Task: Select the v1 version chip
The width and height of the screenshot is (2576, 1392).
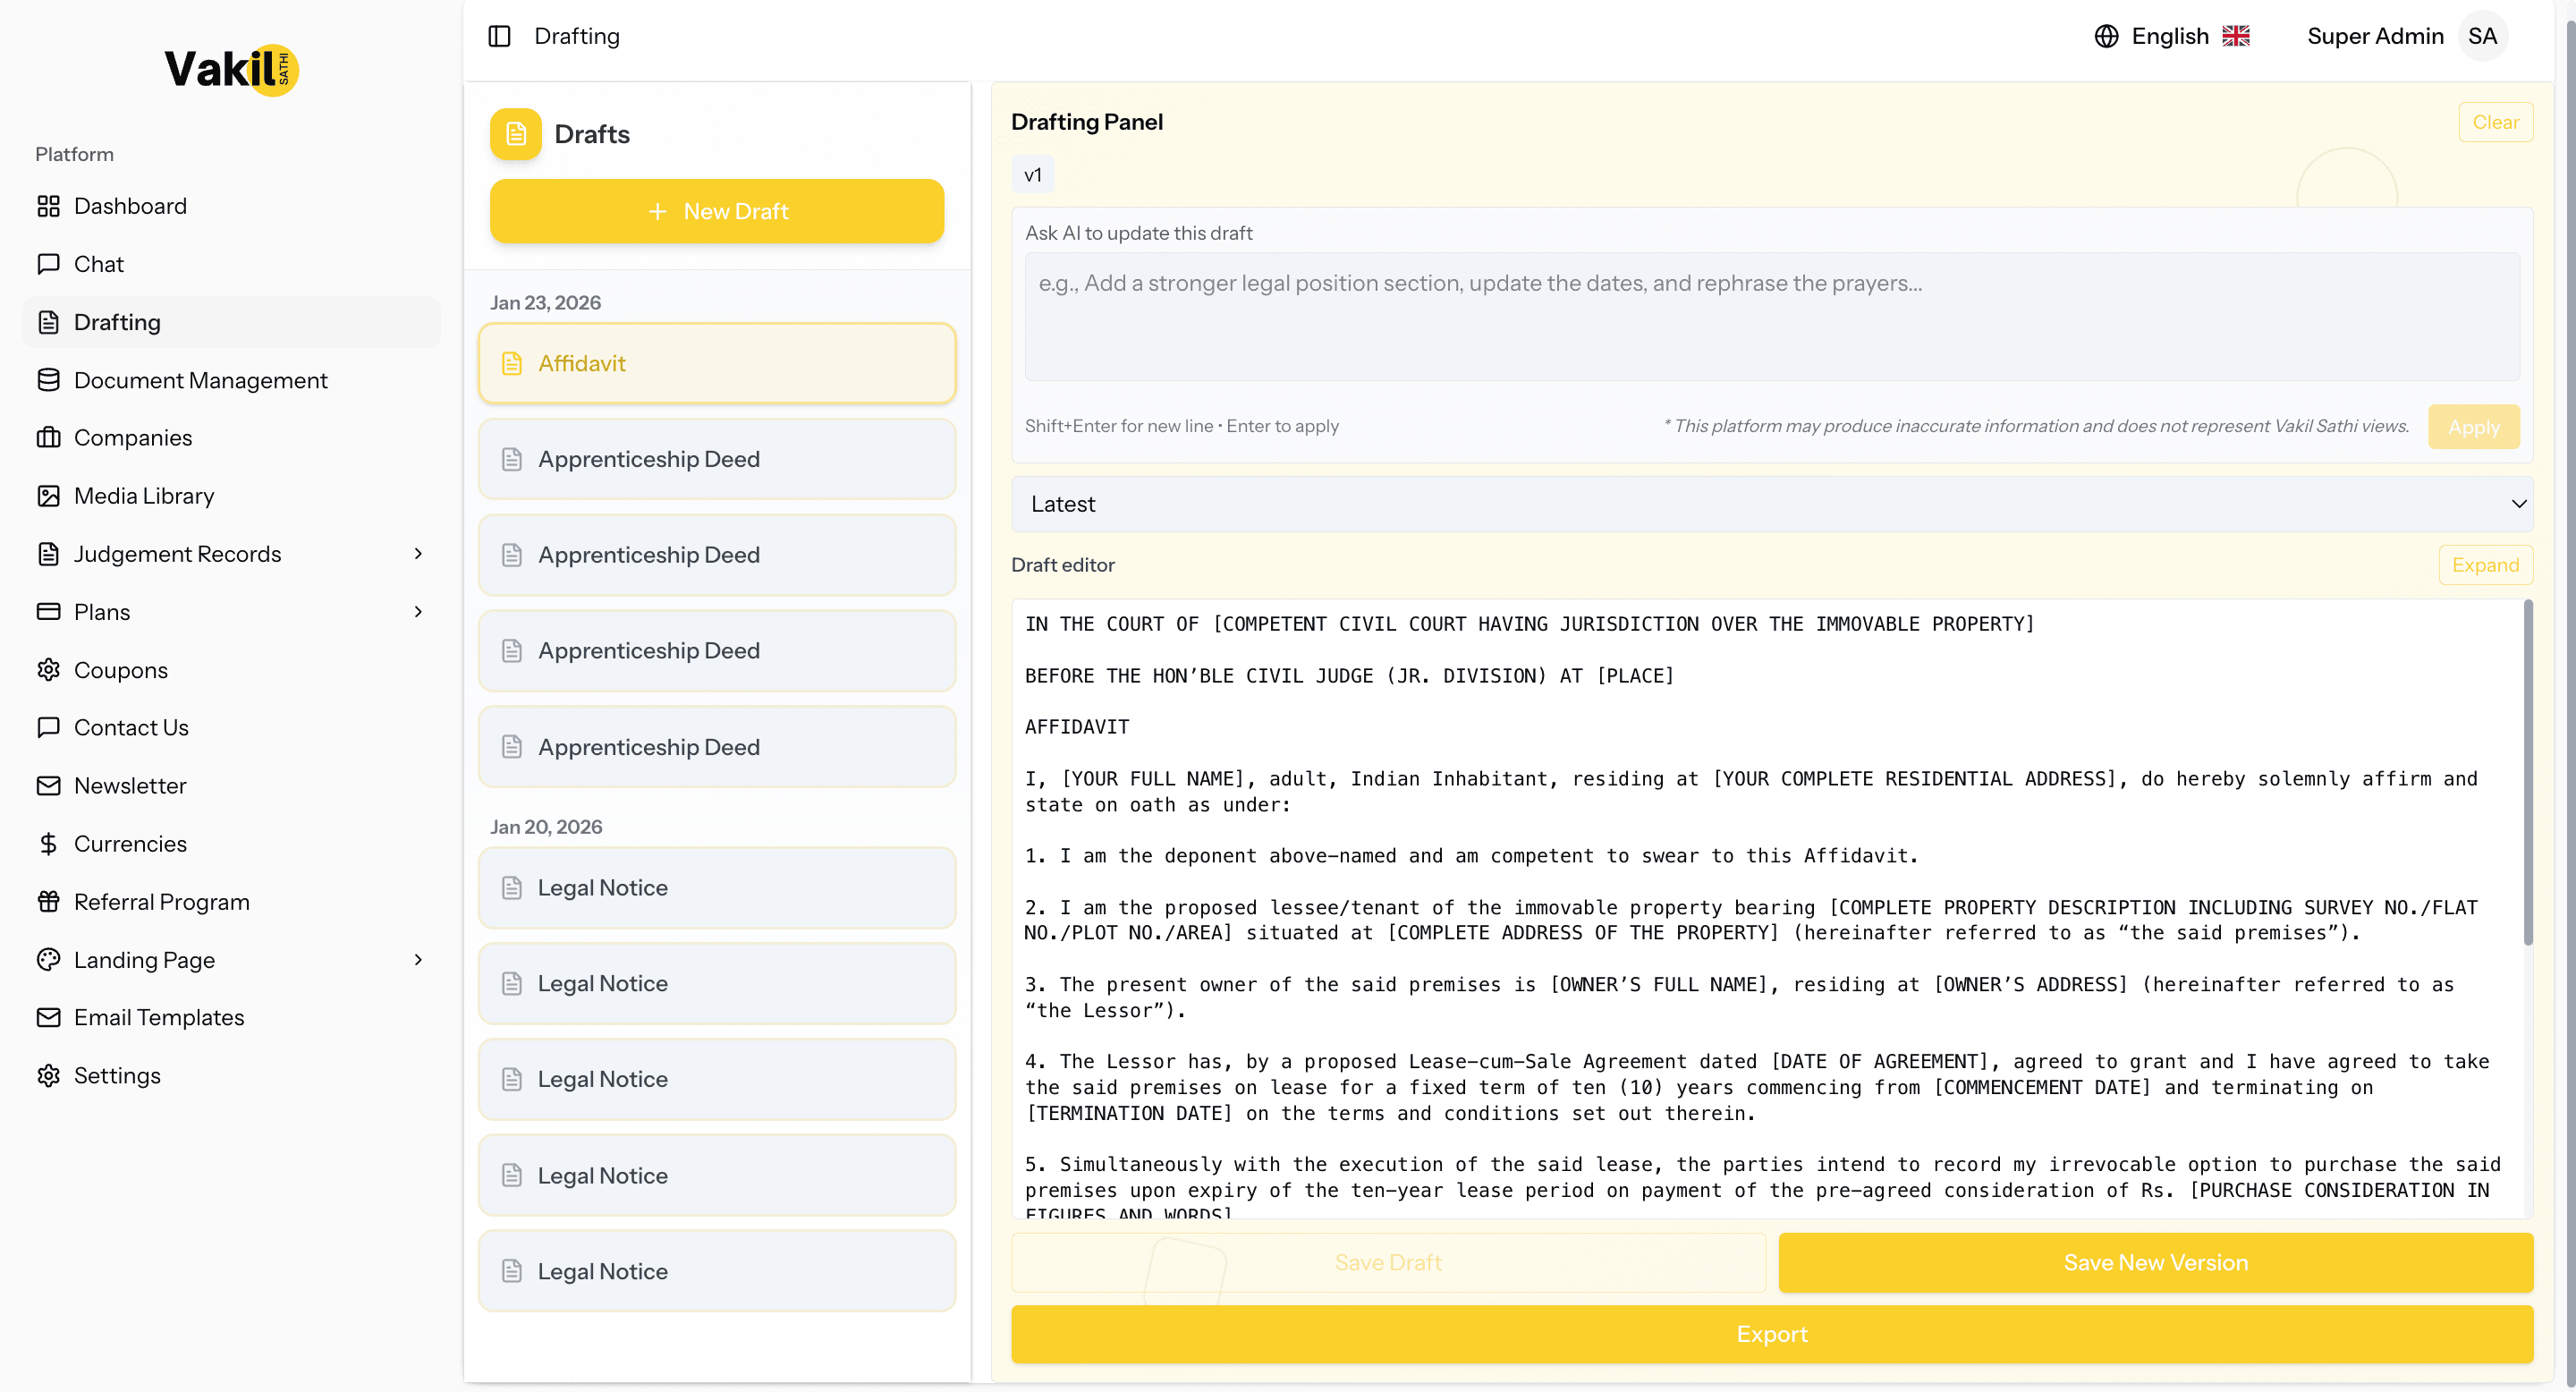Action: coord(1032,175)
